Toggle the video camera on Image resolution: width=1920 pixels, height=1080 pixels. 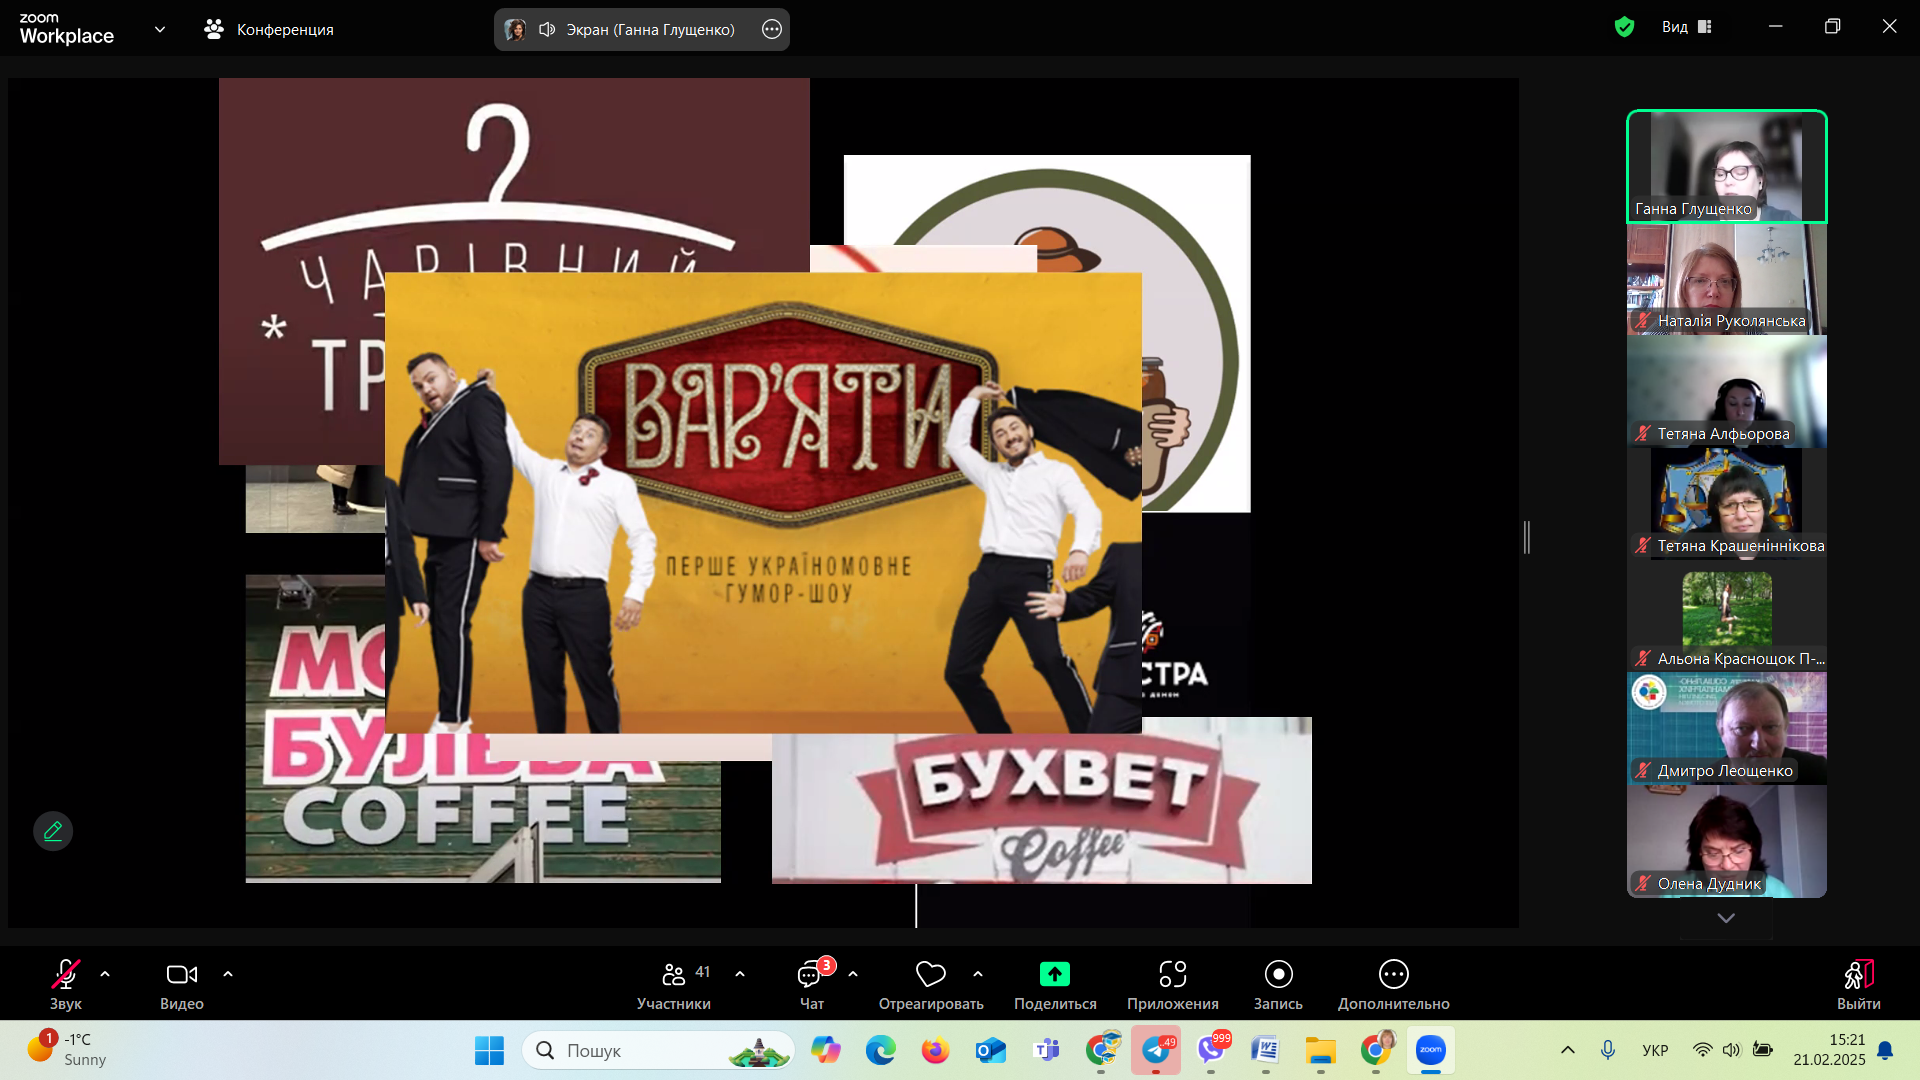[181, 984]
